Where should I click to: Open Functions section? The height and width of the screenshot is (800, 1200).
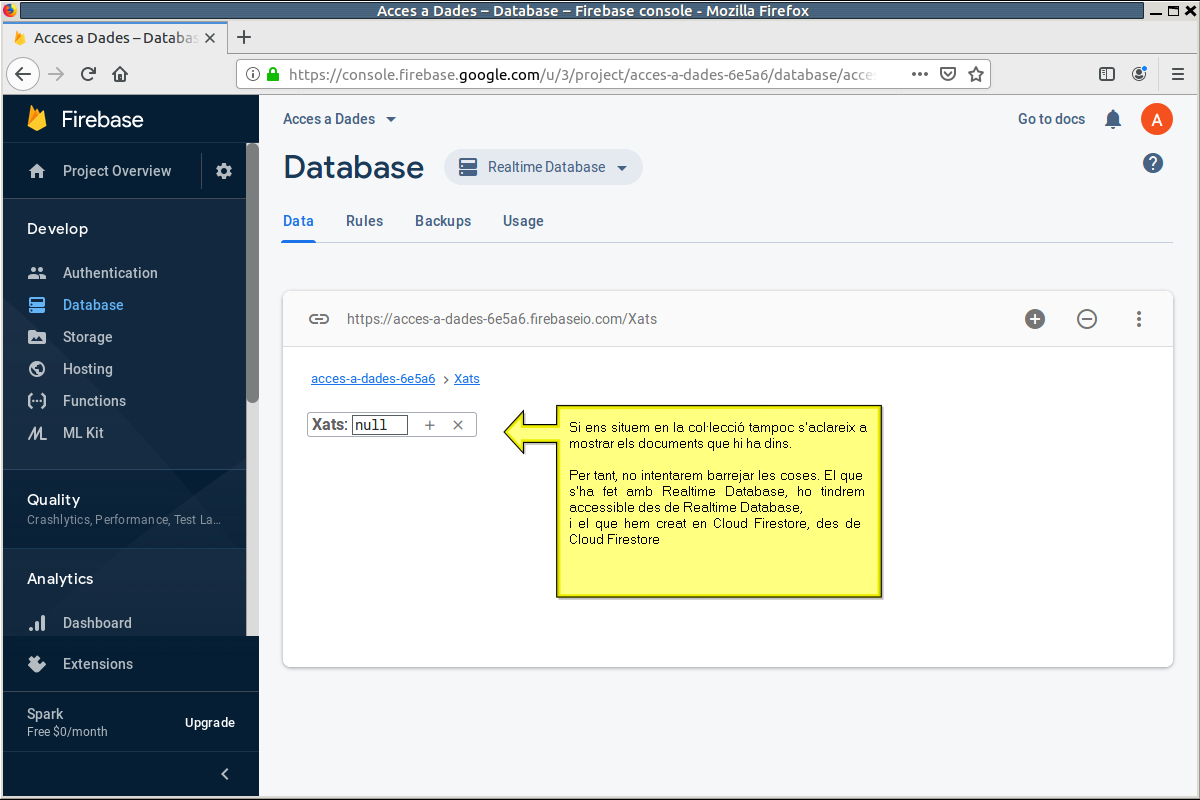[94, 401]
